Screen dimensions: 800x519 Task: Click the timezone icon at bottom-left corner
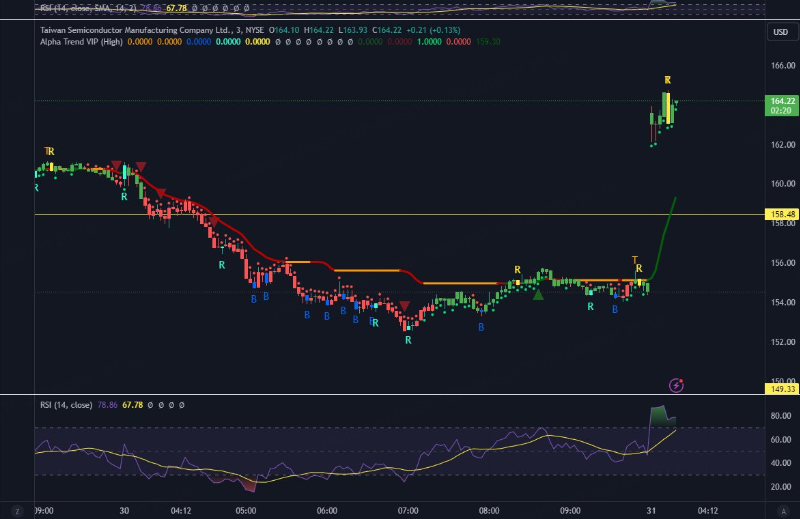(17, 510)
